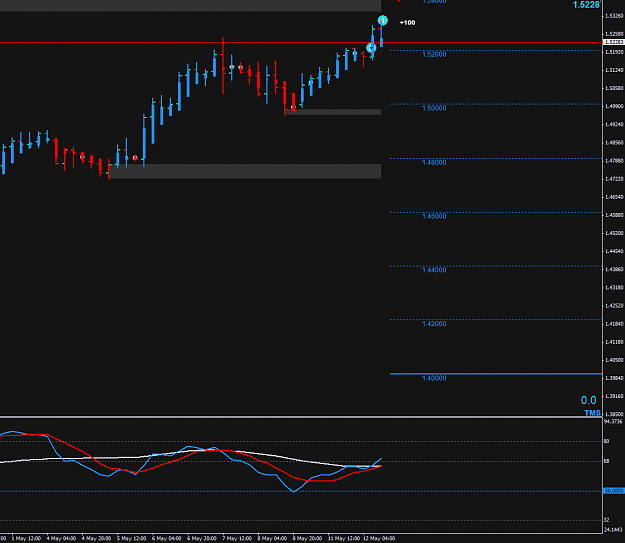This screenshot has height=543, width=625.
Task: Select the 1.46000 level label
Action: point(434,216)
